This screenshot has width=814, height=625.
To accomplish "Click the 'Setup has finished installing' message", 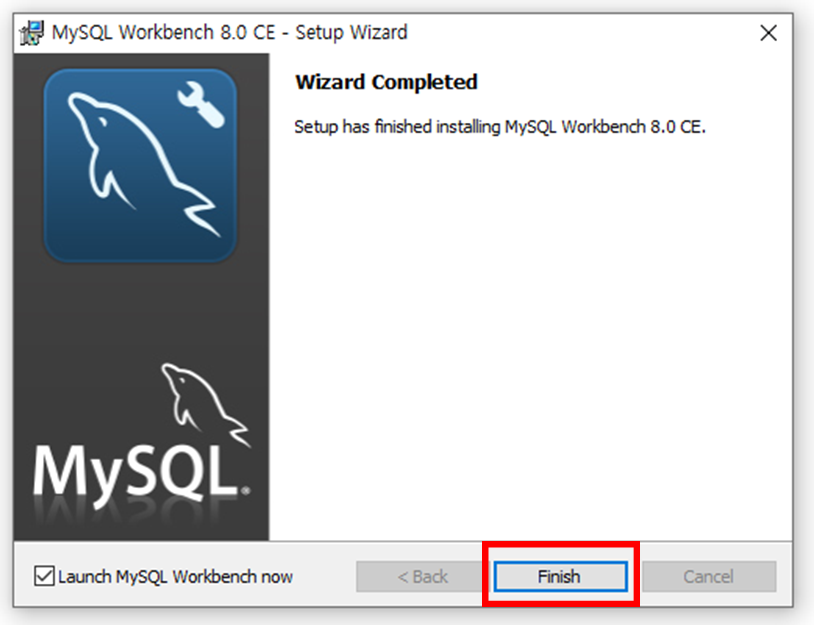I will pyautogui.click(x=500, y=127).
